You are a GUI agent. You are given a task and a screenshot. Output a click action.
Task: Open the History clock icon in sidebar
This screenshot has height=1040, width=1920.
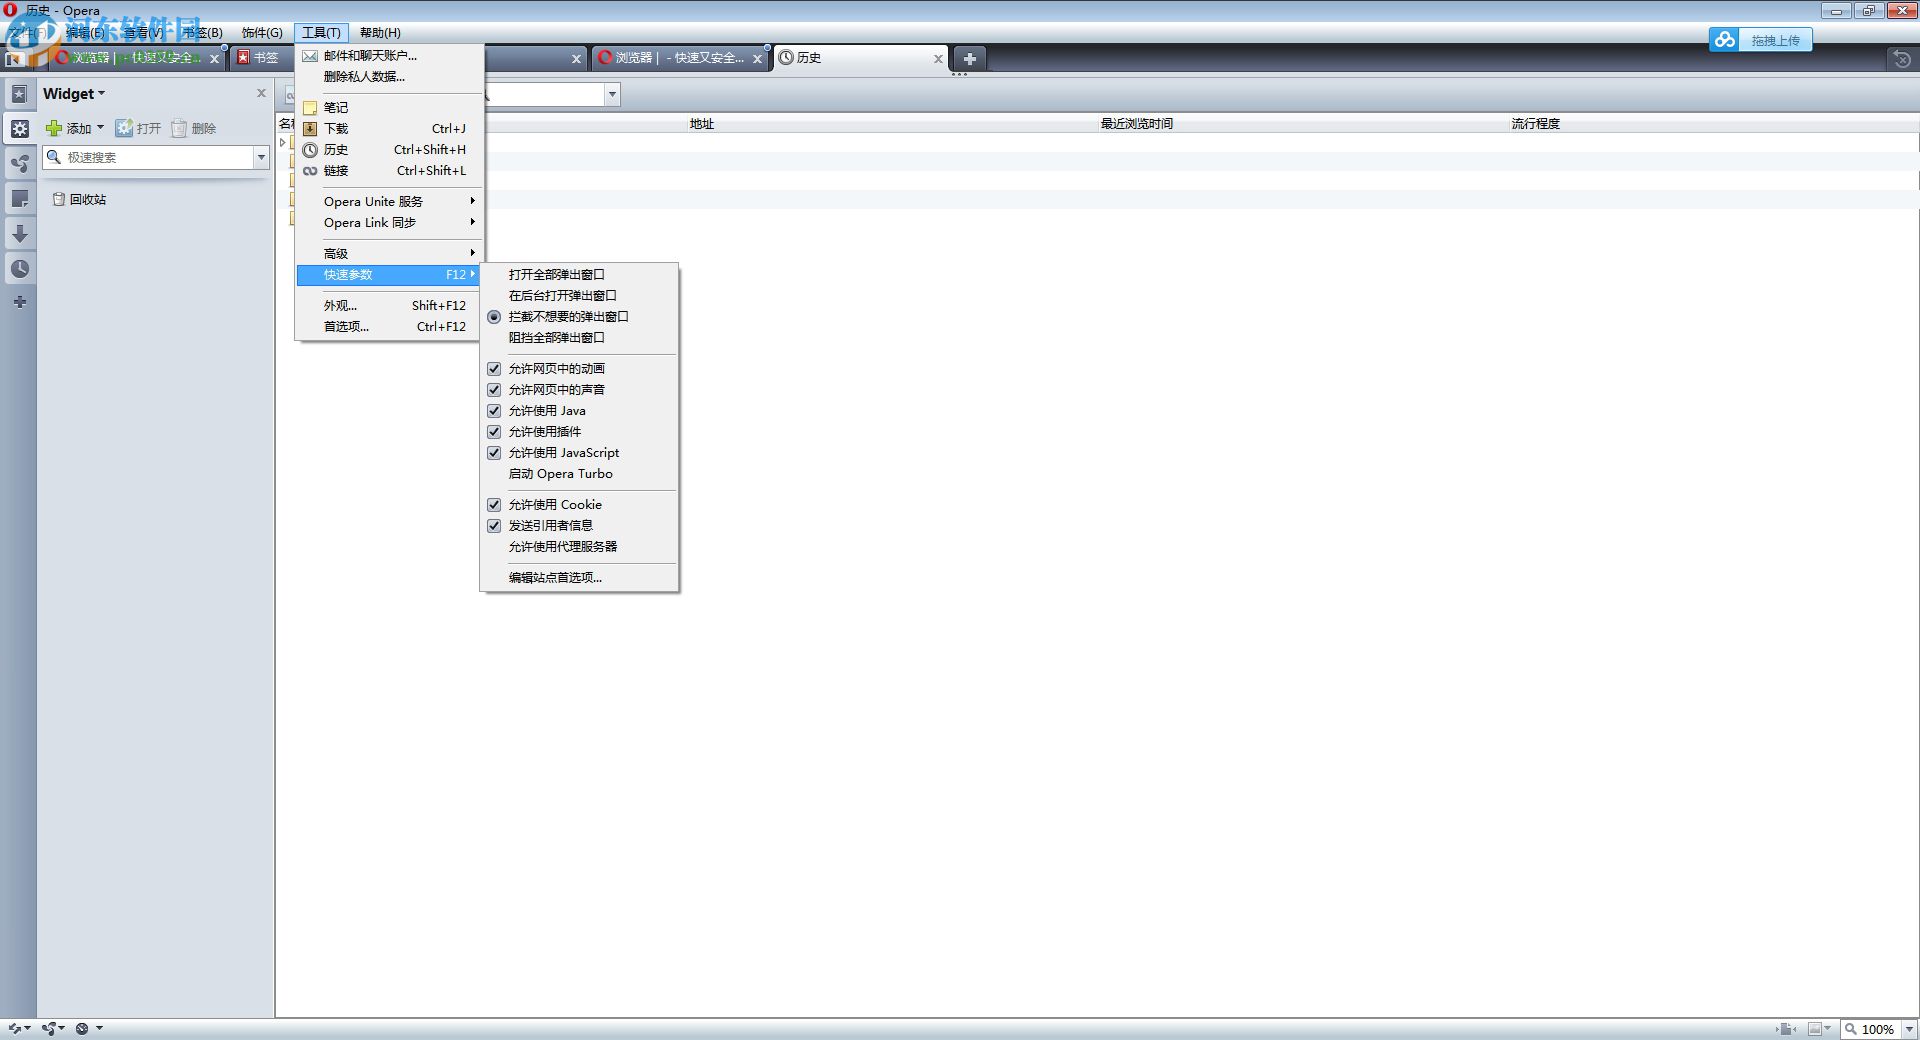point(19,268)
